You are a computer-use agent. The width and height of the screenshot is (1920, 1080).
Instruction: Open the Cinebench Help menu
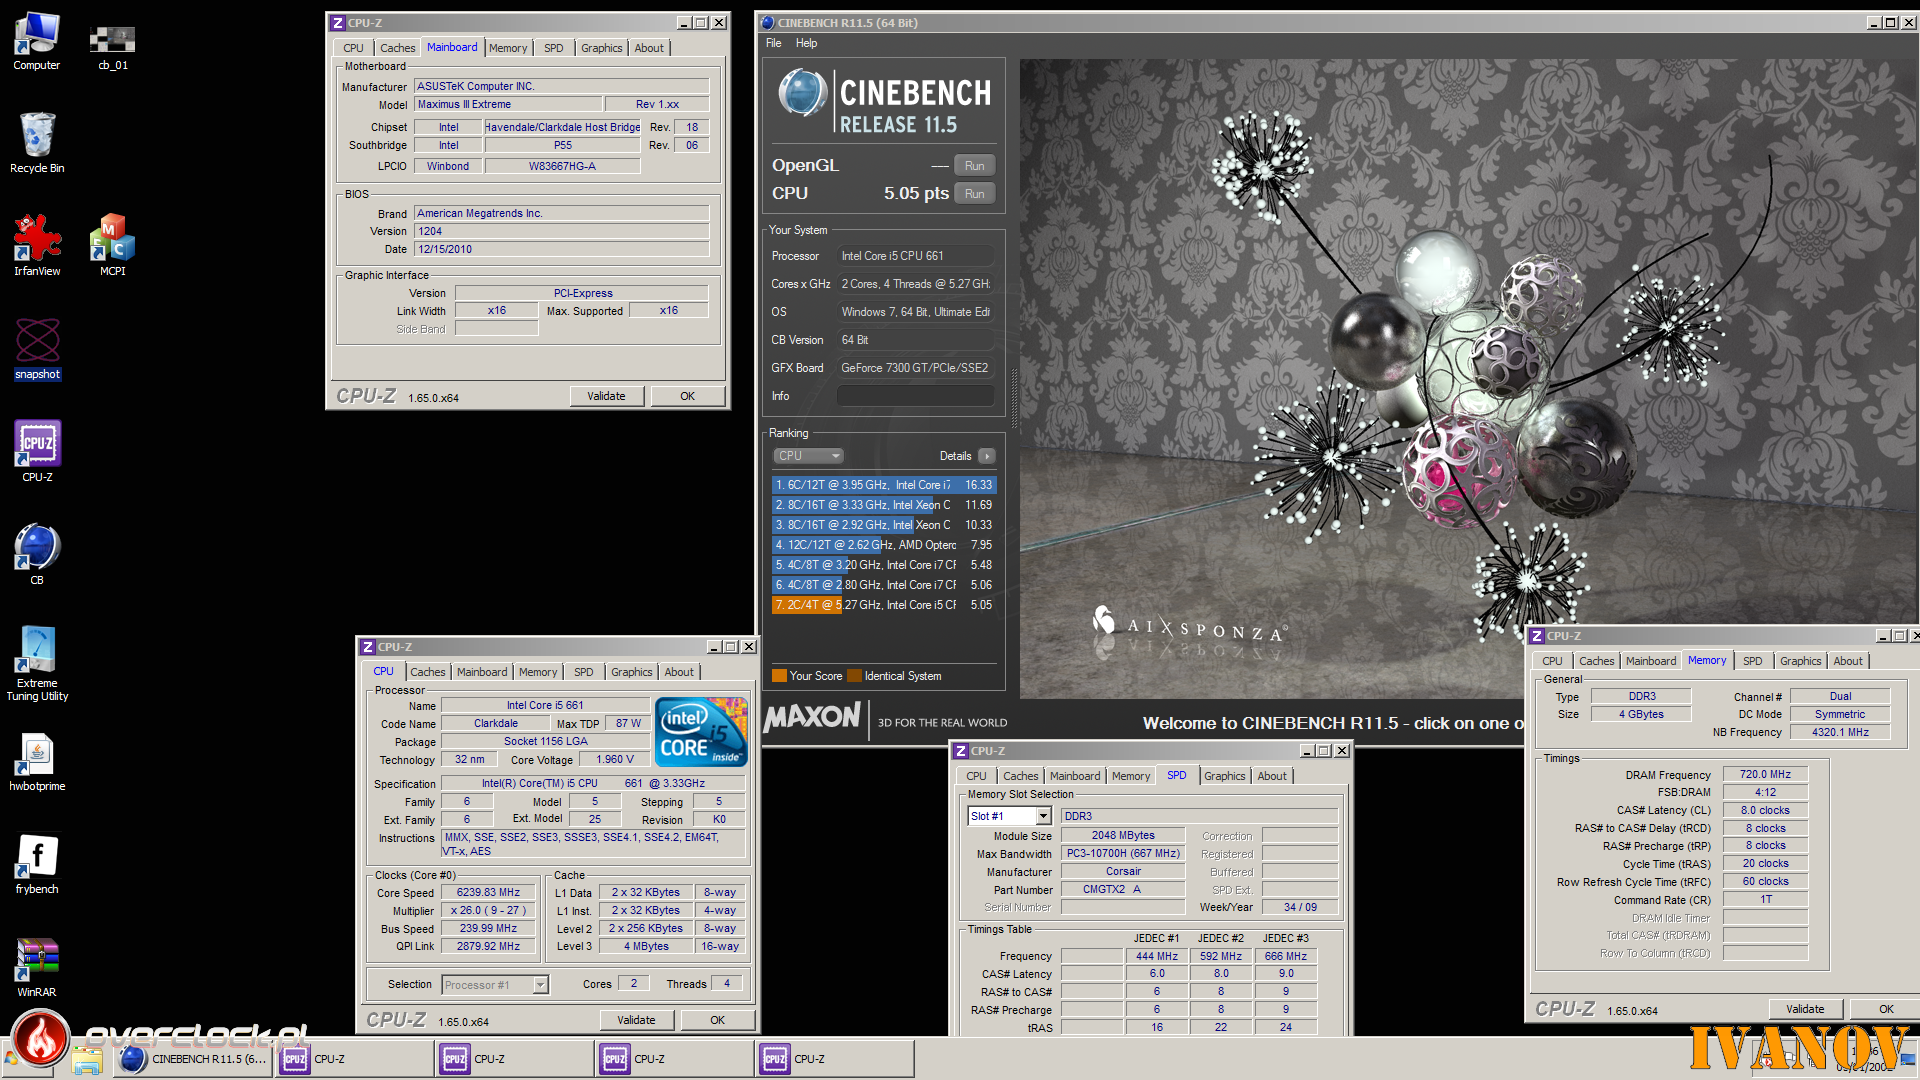pos(806,43)
